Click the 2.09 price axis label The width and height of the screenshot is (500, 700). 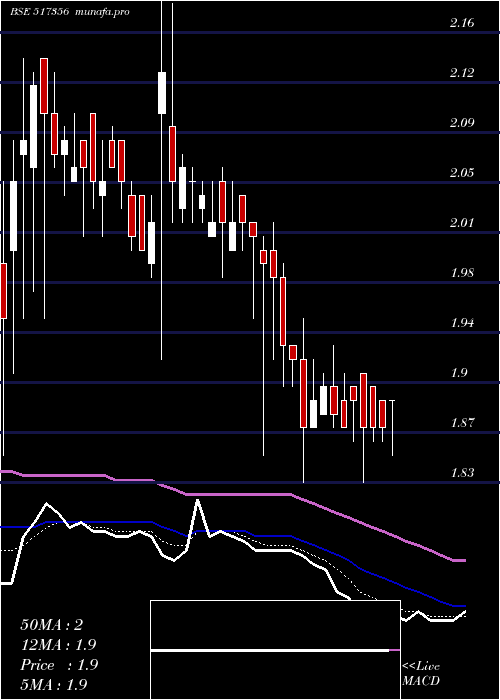(x=462, y=122)
